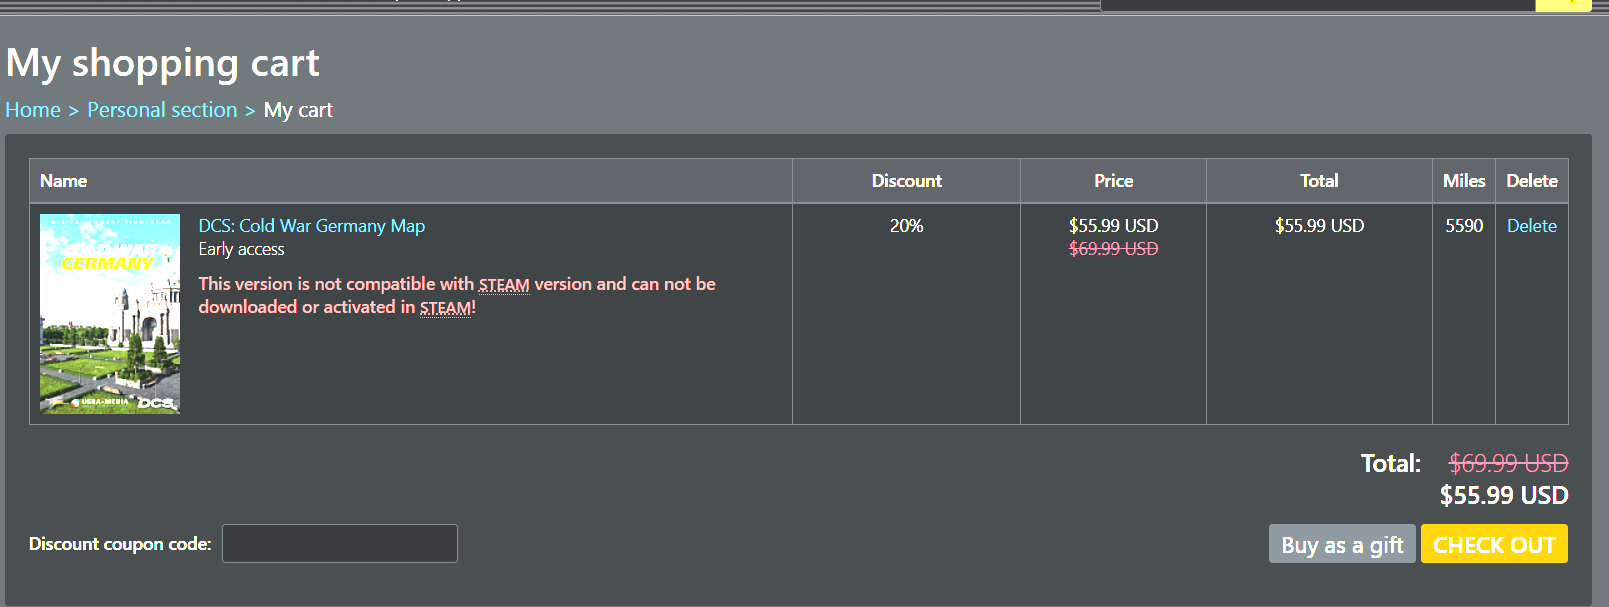Click the first STEAM abbreviation in warning
Screen dimensions: 1609x607
tap(504, 285)
